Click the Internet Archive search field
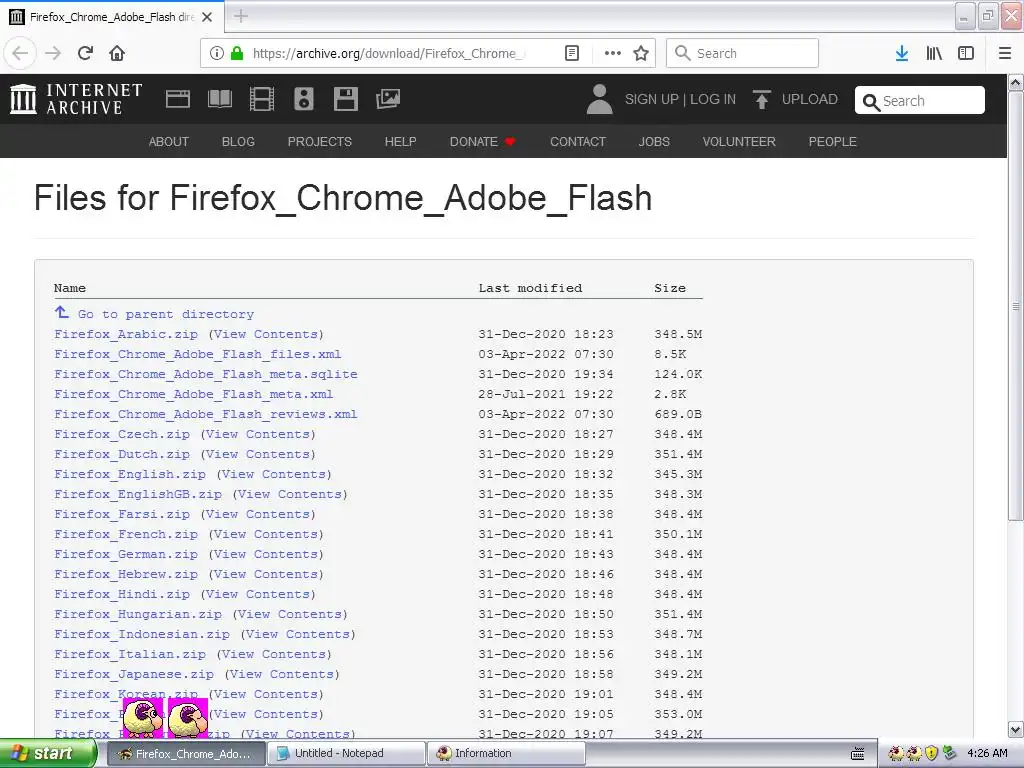This screenshot has height=768, width=1024. [x=920, y=101]
